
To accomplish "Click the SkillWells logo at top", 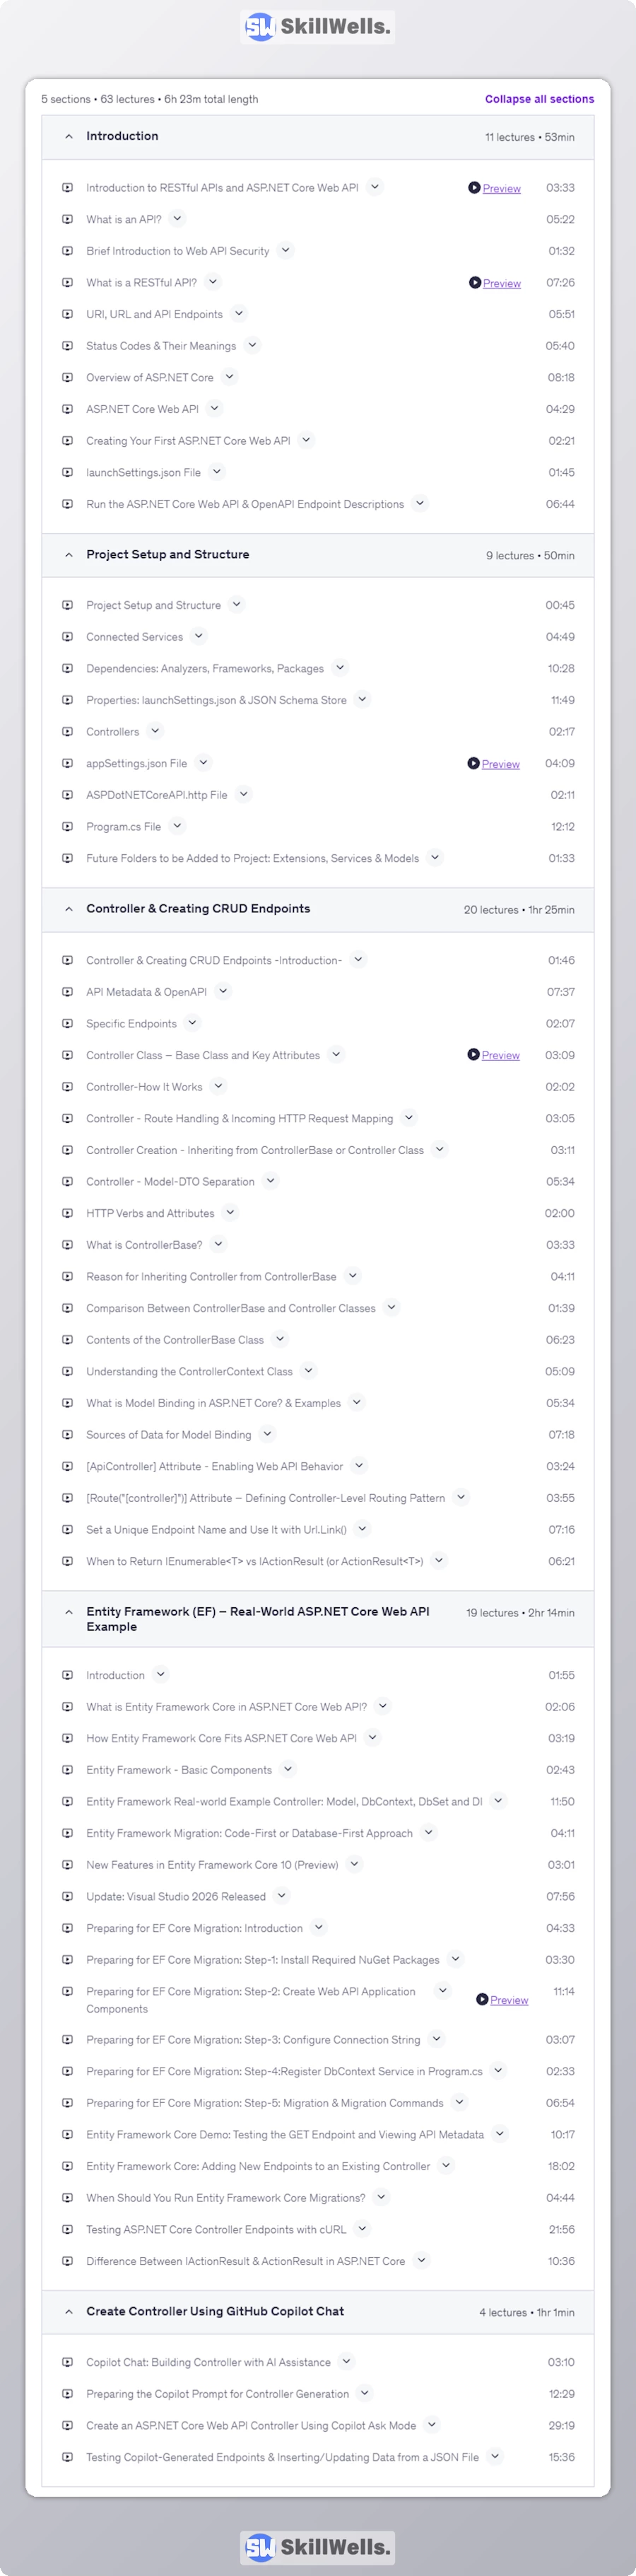I will click(x=318, y=27).
